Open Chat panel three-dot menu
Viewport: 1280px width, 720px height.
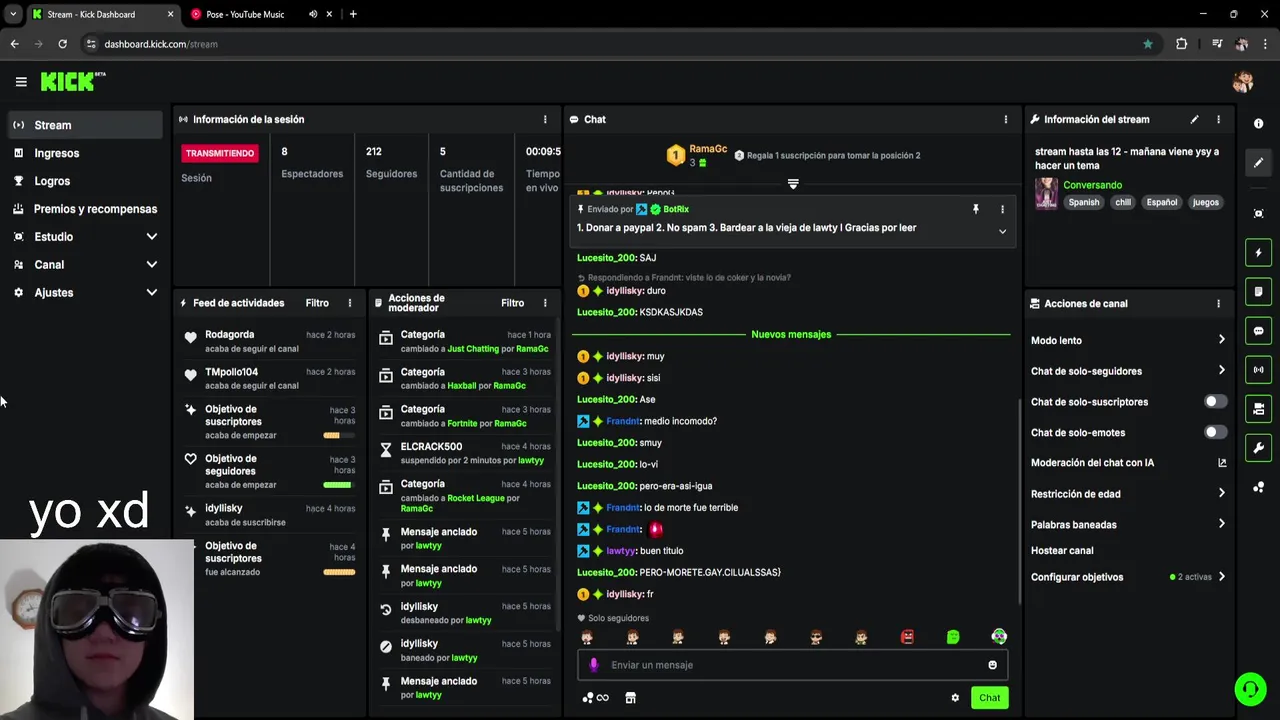coord(1006,119)
